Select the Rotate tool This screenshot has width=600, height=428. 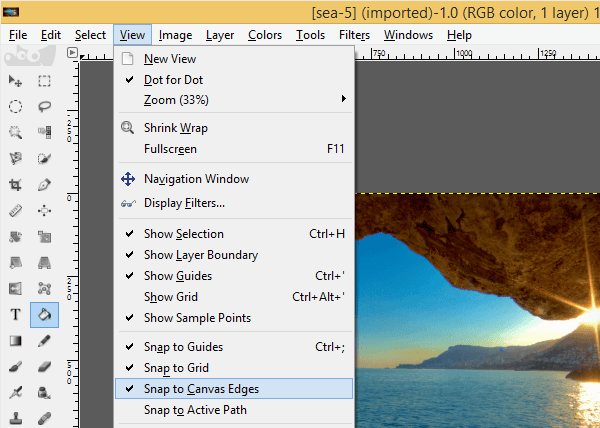(15, 237)
